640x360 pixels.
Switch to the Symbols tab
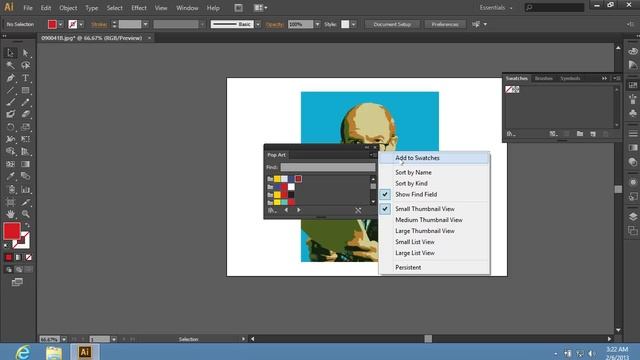point(570,78)
